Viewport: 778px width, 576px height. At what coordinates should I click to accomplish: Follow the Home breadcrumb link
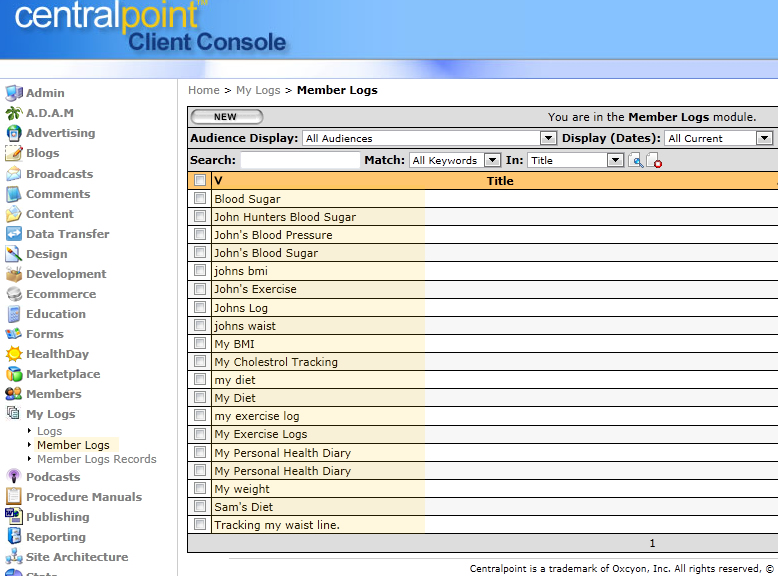tap(204, 90)
